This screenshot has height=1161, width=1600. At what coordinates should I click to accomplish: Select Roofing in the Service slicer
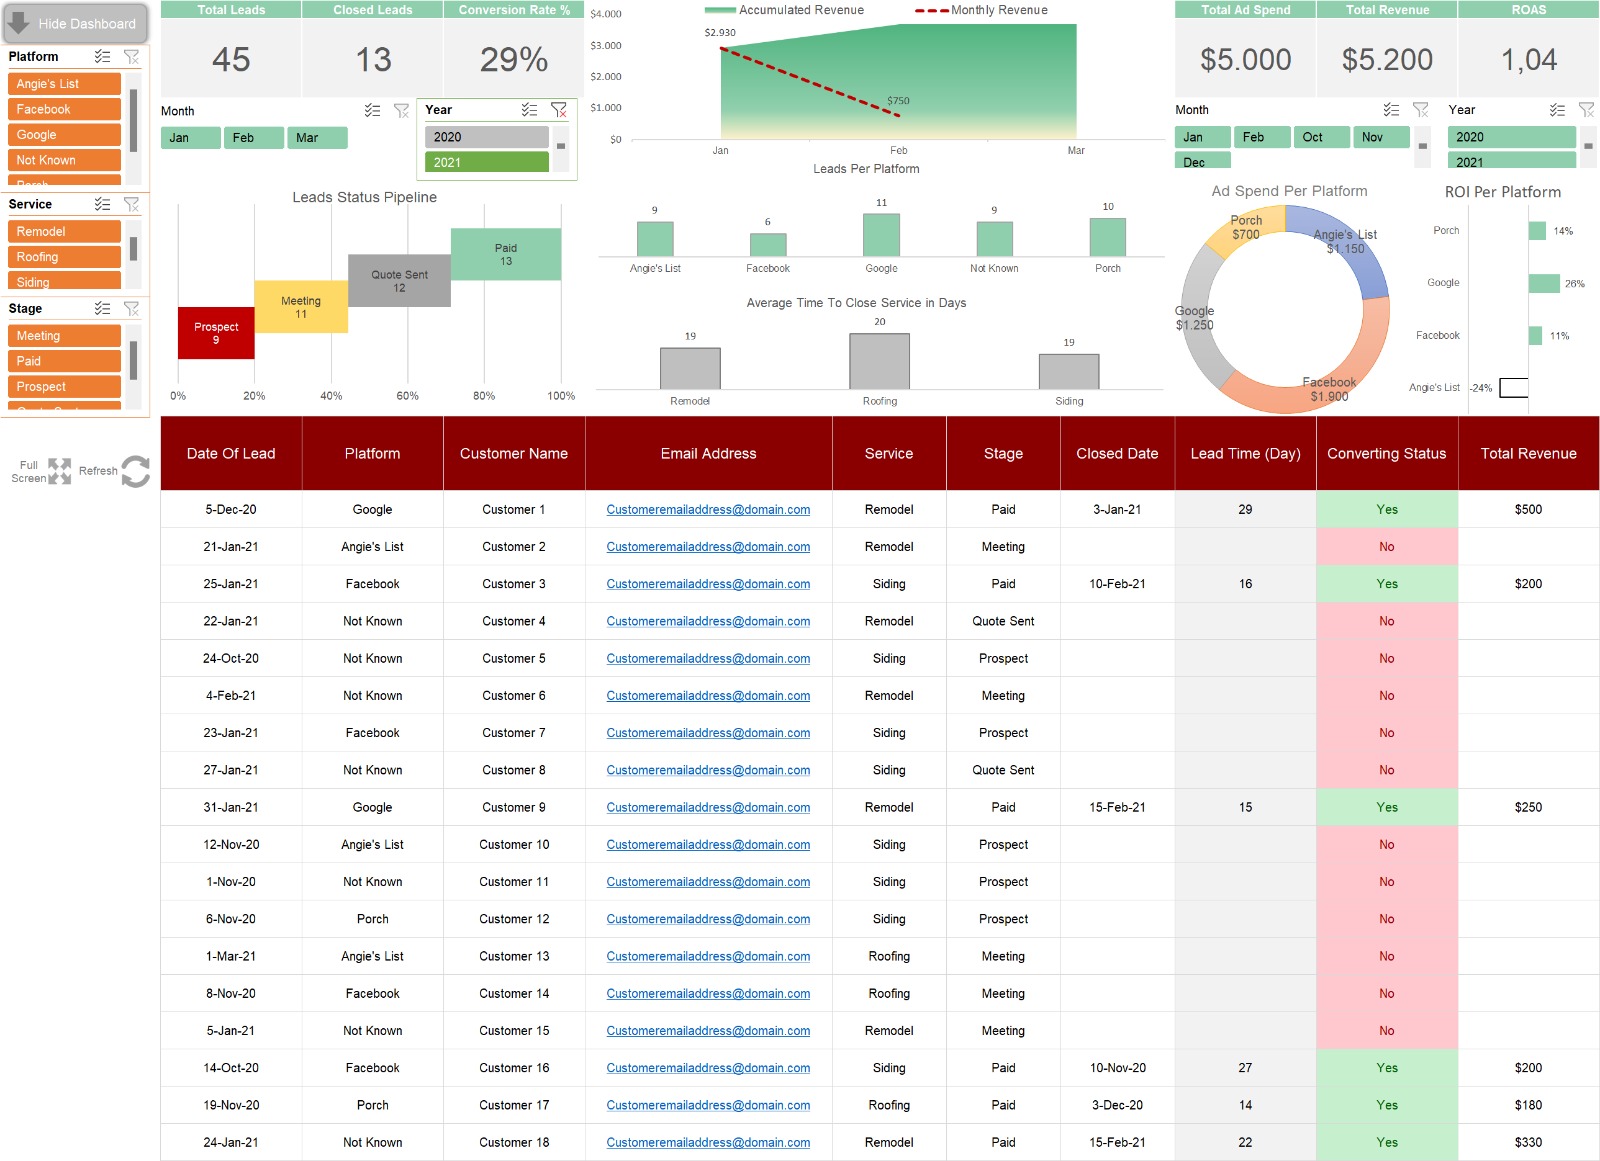click(x=64, y=257)
